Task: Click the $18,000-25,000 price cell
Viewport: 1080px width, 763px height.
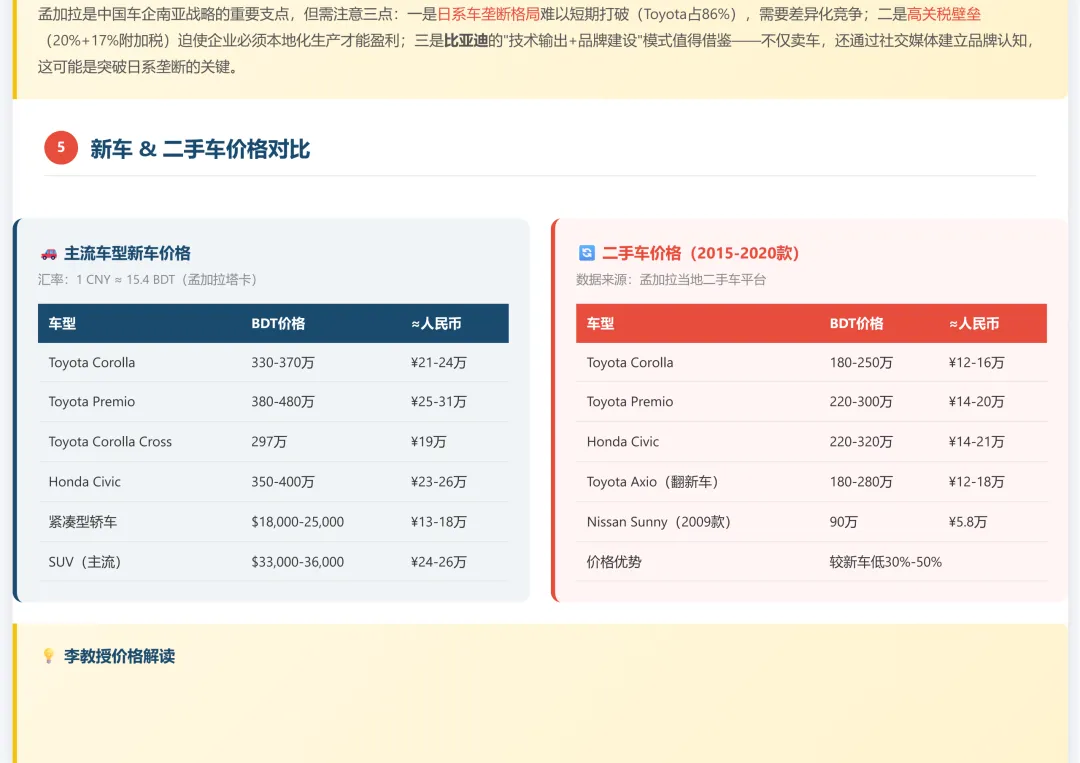Action: point(298,522)
